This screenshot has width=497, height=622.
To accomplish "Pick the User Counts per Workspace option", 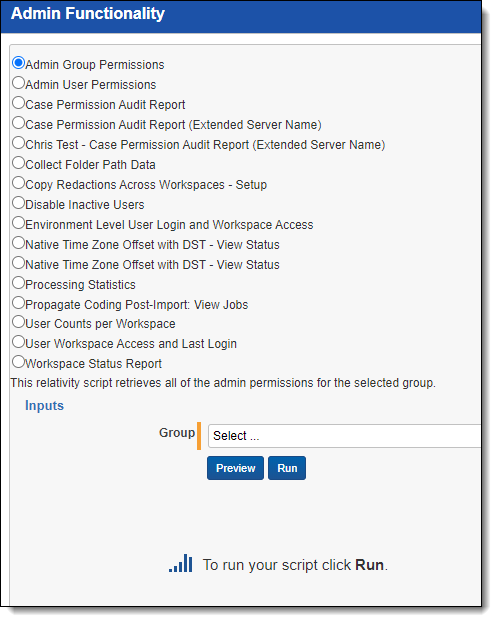I will (18, 322).
